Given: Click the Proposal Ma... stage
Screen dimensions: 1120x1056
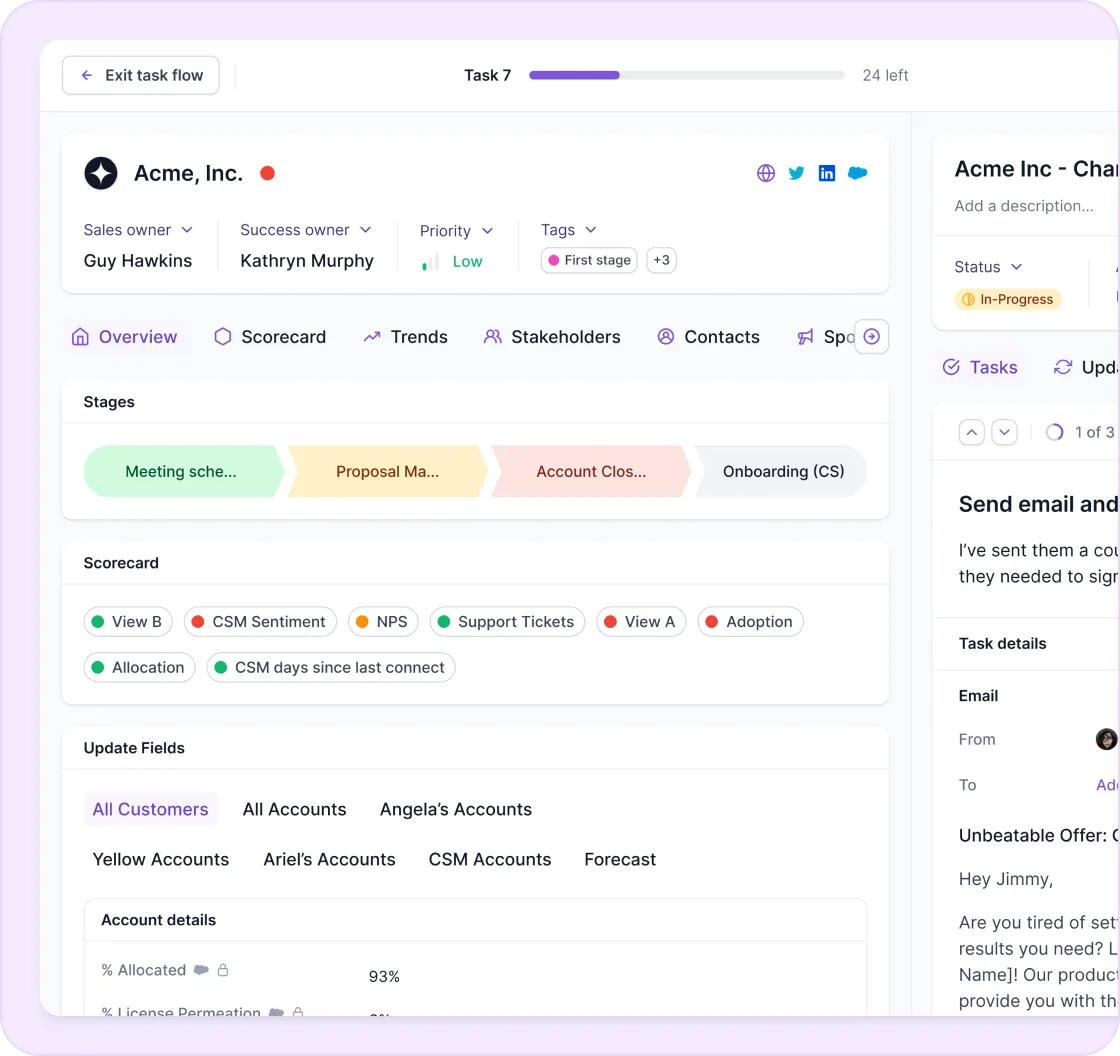Looking at the screenshot, I should [388, 472].
